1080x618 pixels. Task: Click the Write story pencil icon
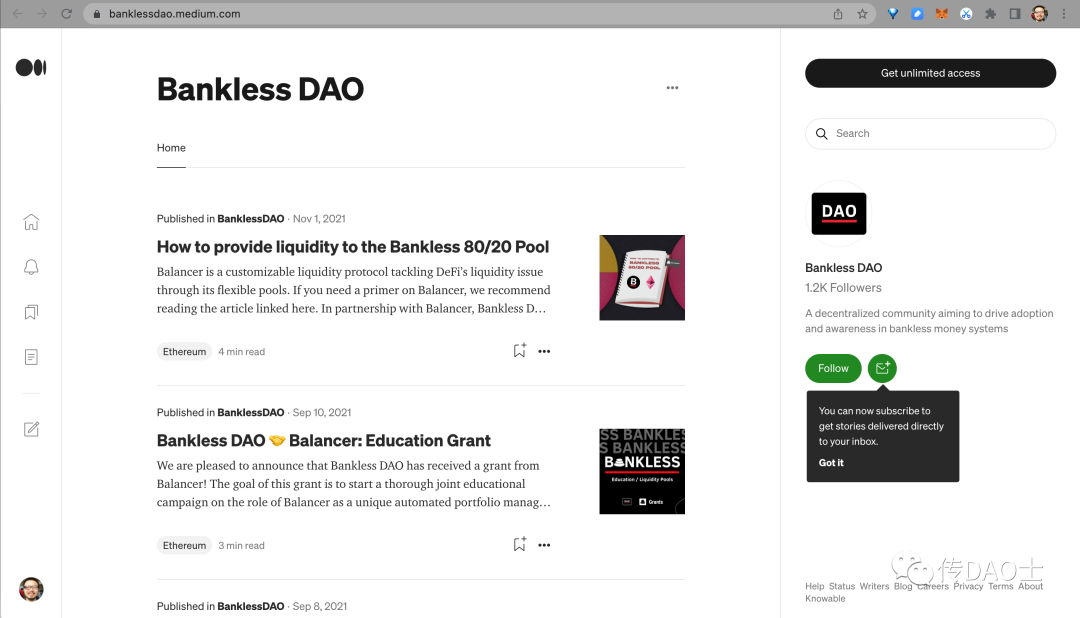pyautogui.click(x=31, y=429)
